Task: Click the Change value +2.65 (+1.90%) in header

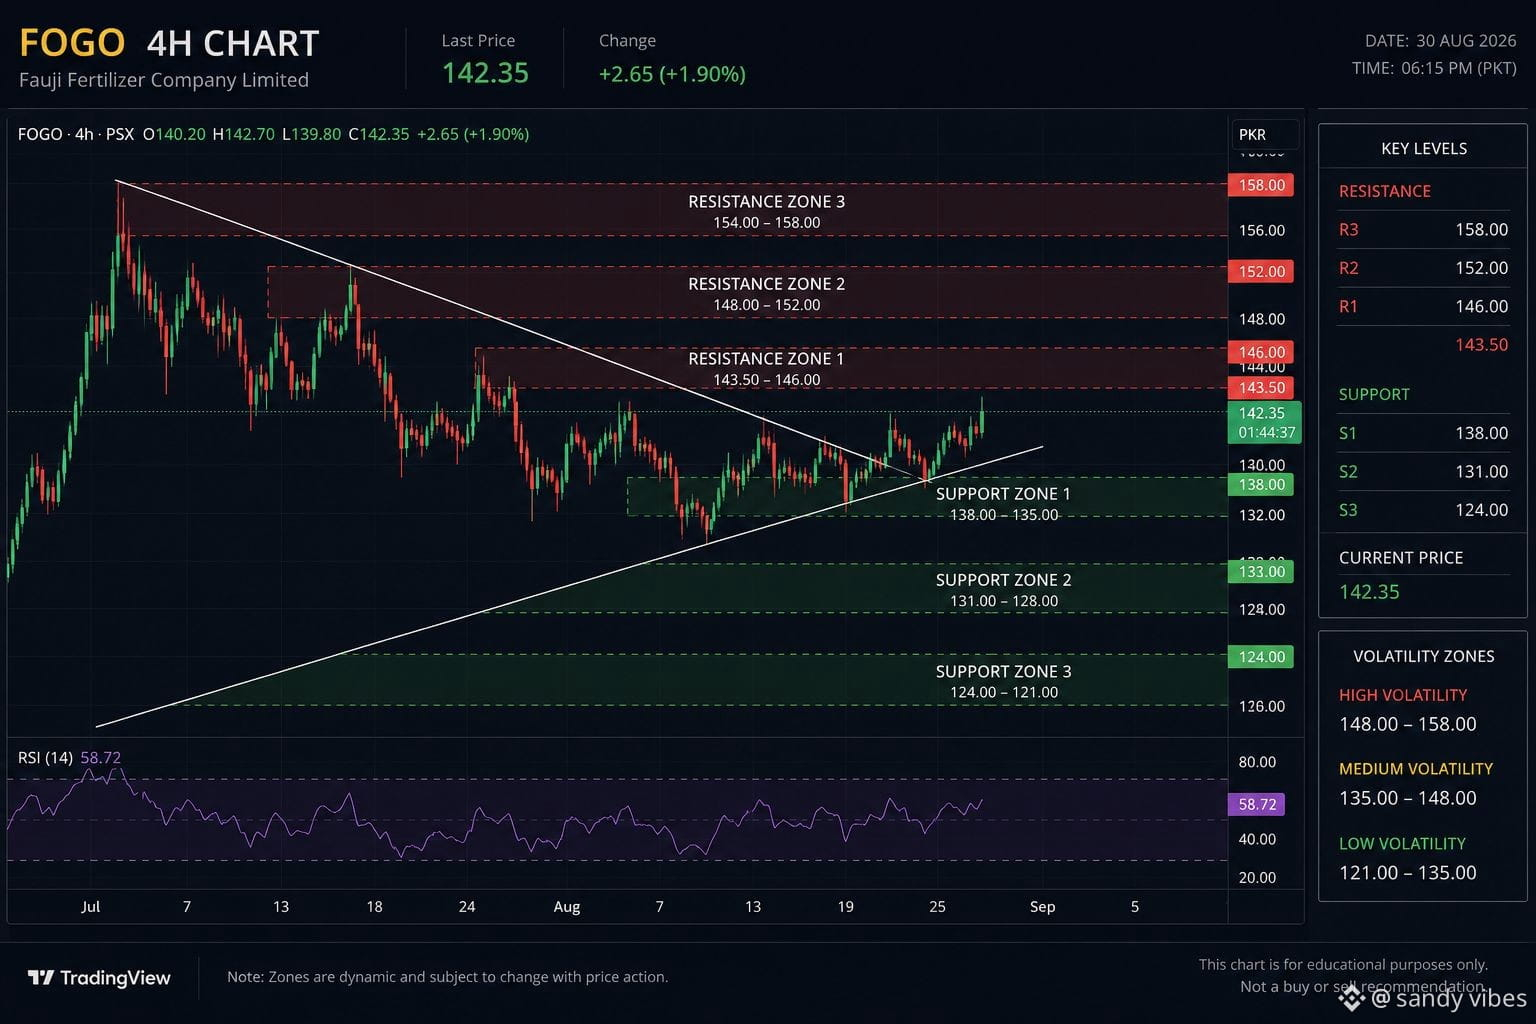Action: [672, 74]
